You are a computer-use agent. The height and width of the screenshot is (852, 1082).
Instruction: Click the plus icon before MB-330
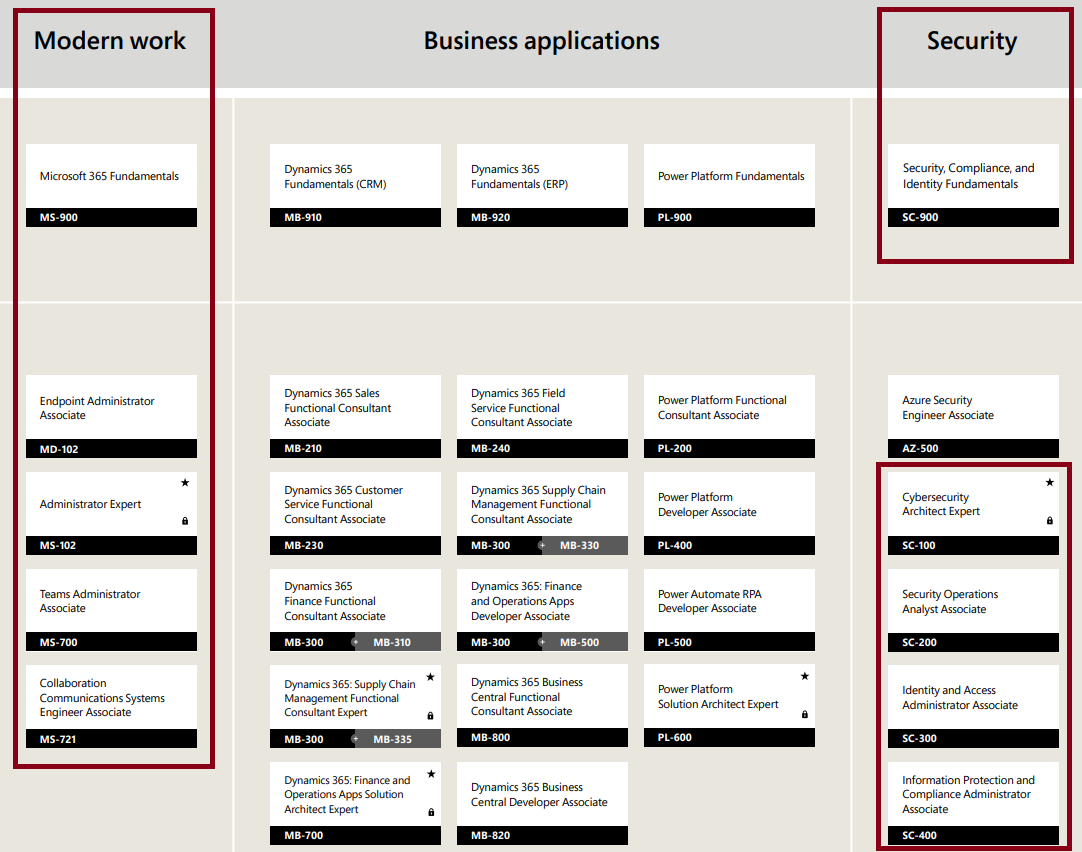[542, 546]
